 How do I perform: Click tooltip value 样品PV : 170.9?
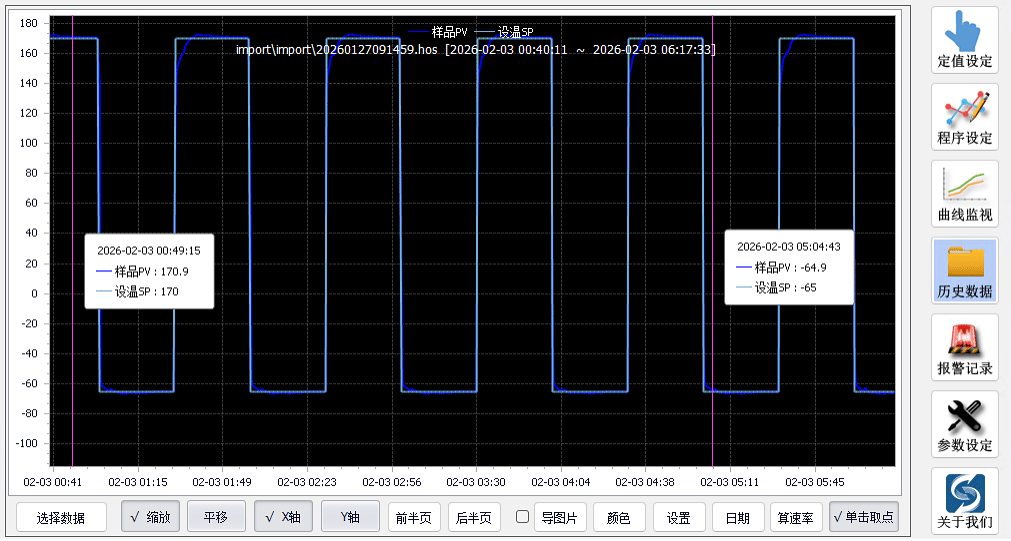pos(142,271)
